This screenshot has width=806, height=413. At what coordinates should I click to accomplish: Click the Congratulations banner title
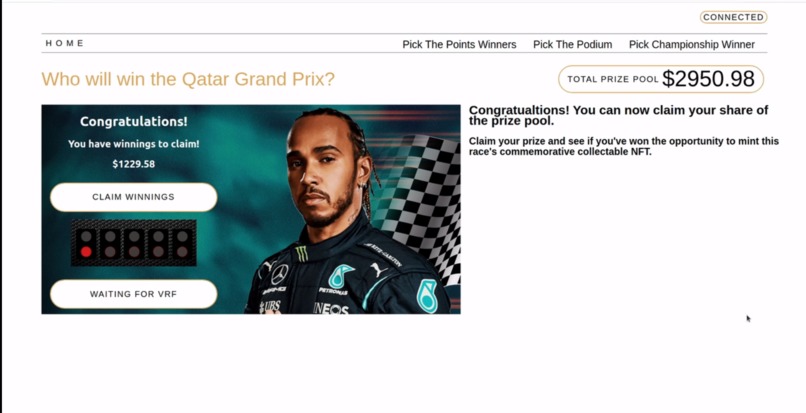[134, 122]
